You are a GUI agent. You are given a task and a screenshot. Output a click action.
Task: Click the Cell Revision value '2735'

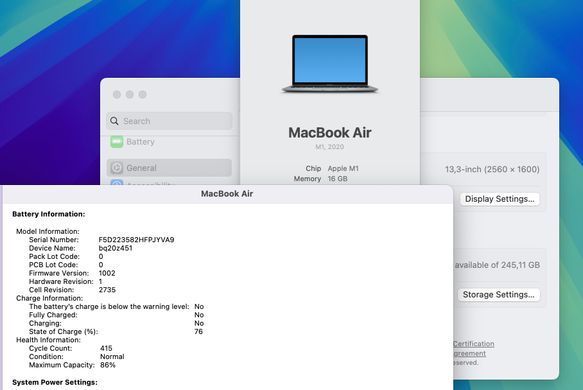107,290
